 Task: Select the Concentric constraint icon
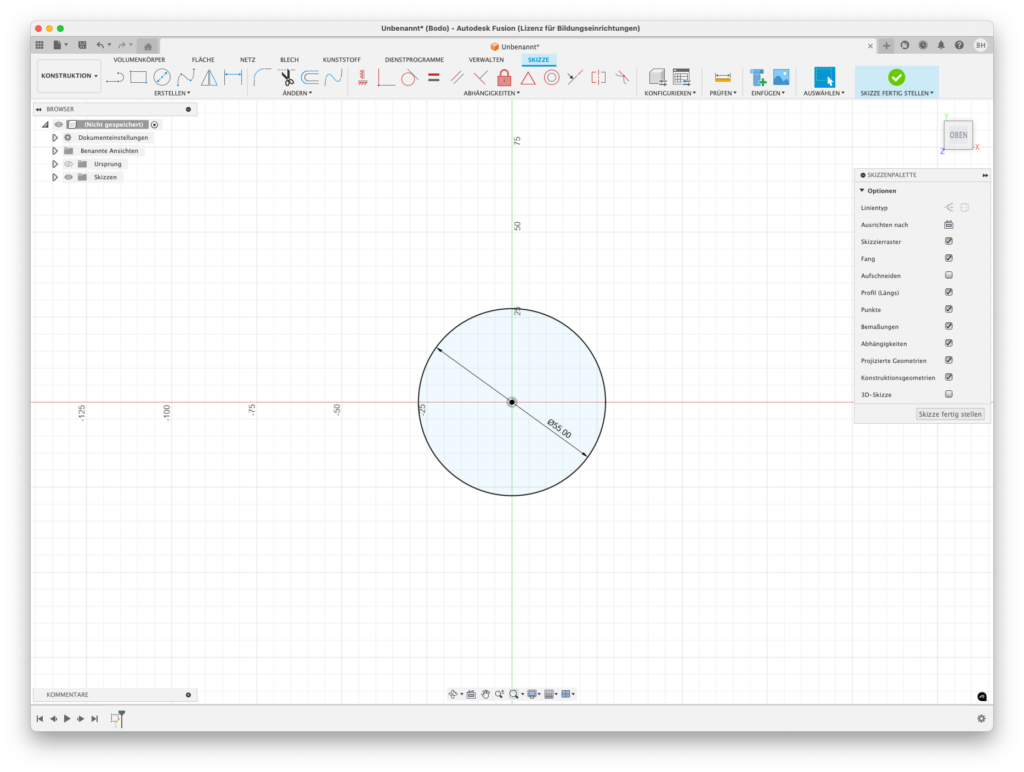551,77
